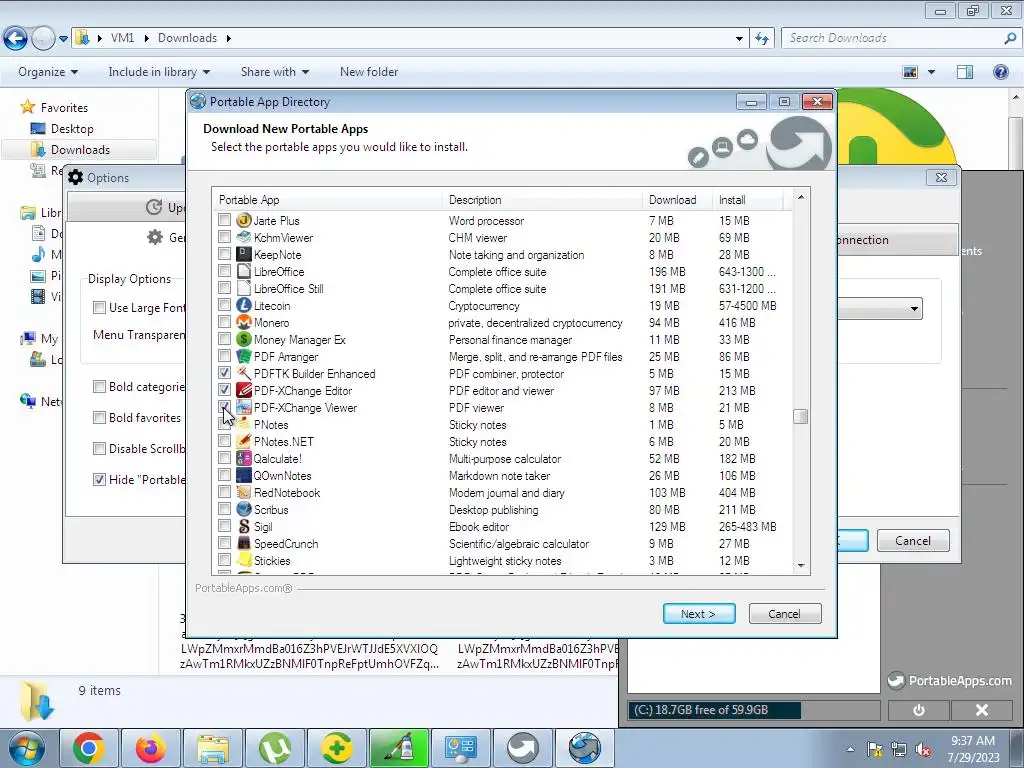This screenshot has height=768, width=1024.
Task: Click the taskbar clock showing 9:37 AM
Action: tap(973, 749)
